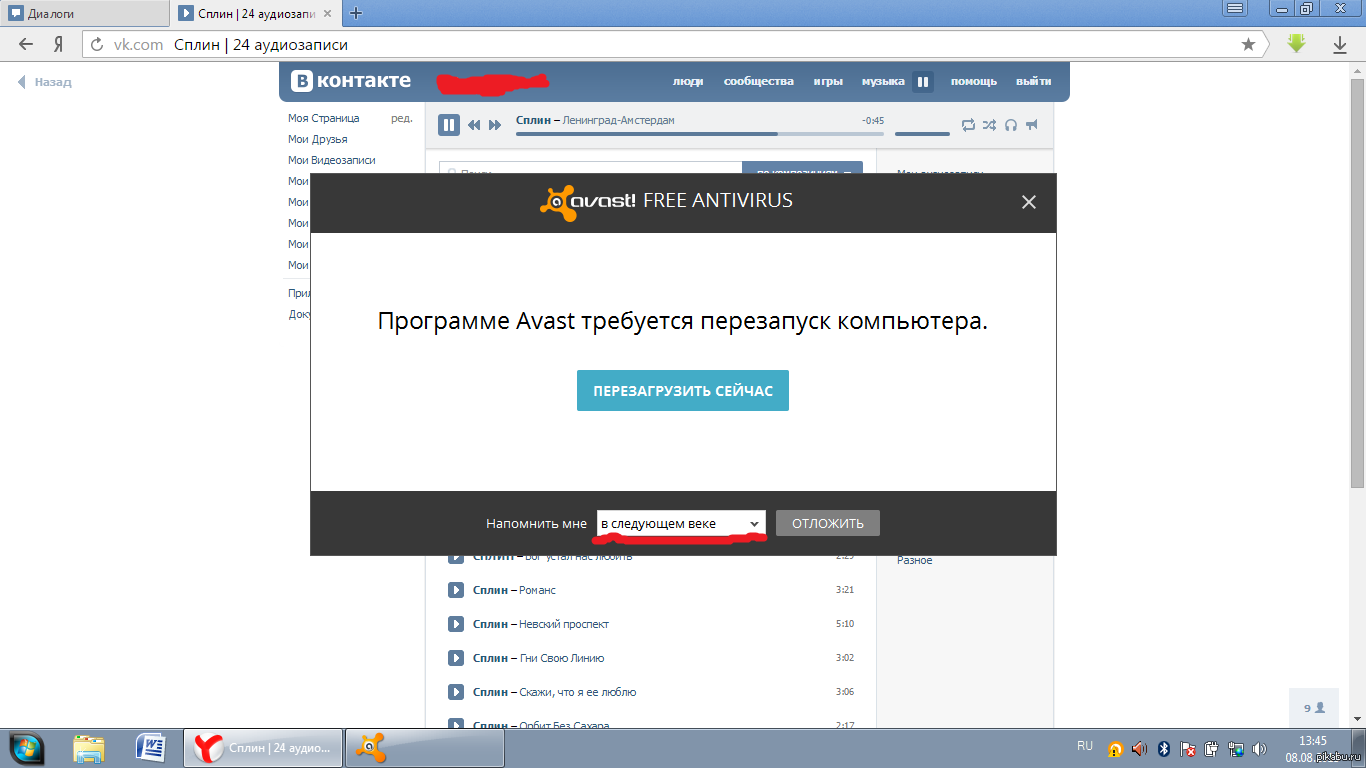This screenshot has width=1366, height=768.
Task: Open Microsoft Word from the taskbar
Action: 151,748
